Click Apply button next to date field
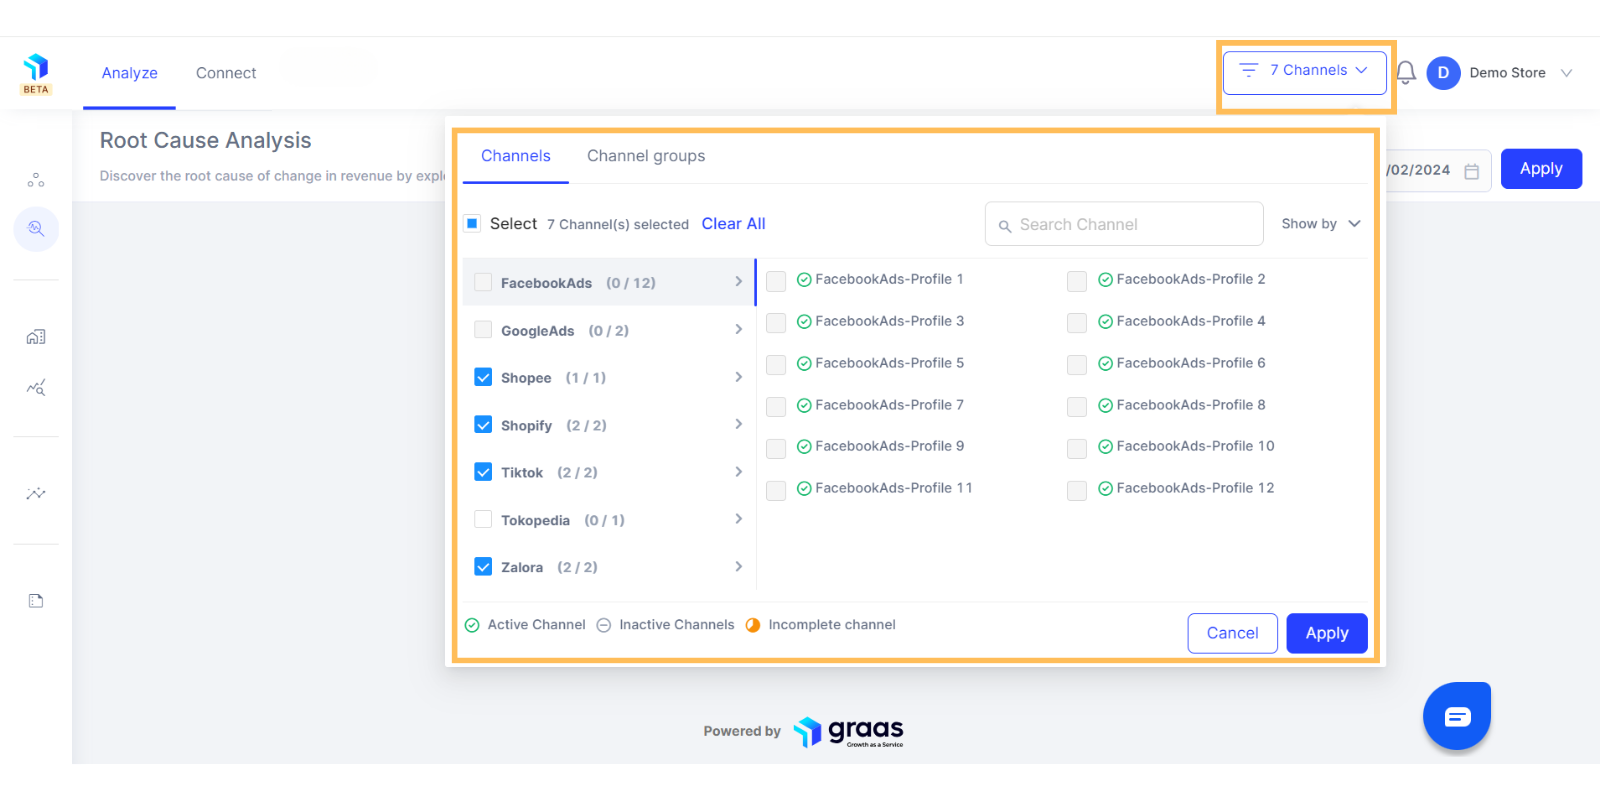This screenshot has width=1600, height=800. (x=1541, y=169)
